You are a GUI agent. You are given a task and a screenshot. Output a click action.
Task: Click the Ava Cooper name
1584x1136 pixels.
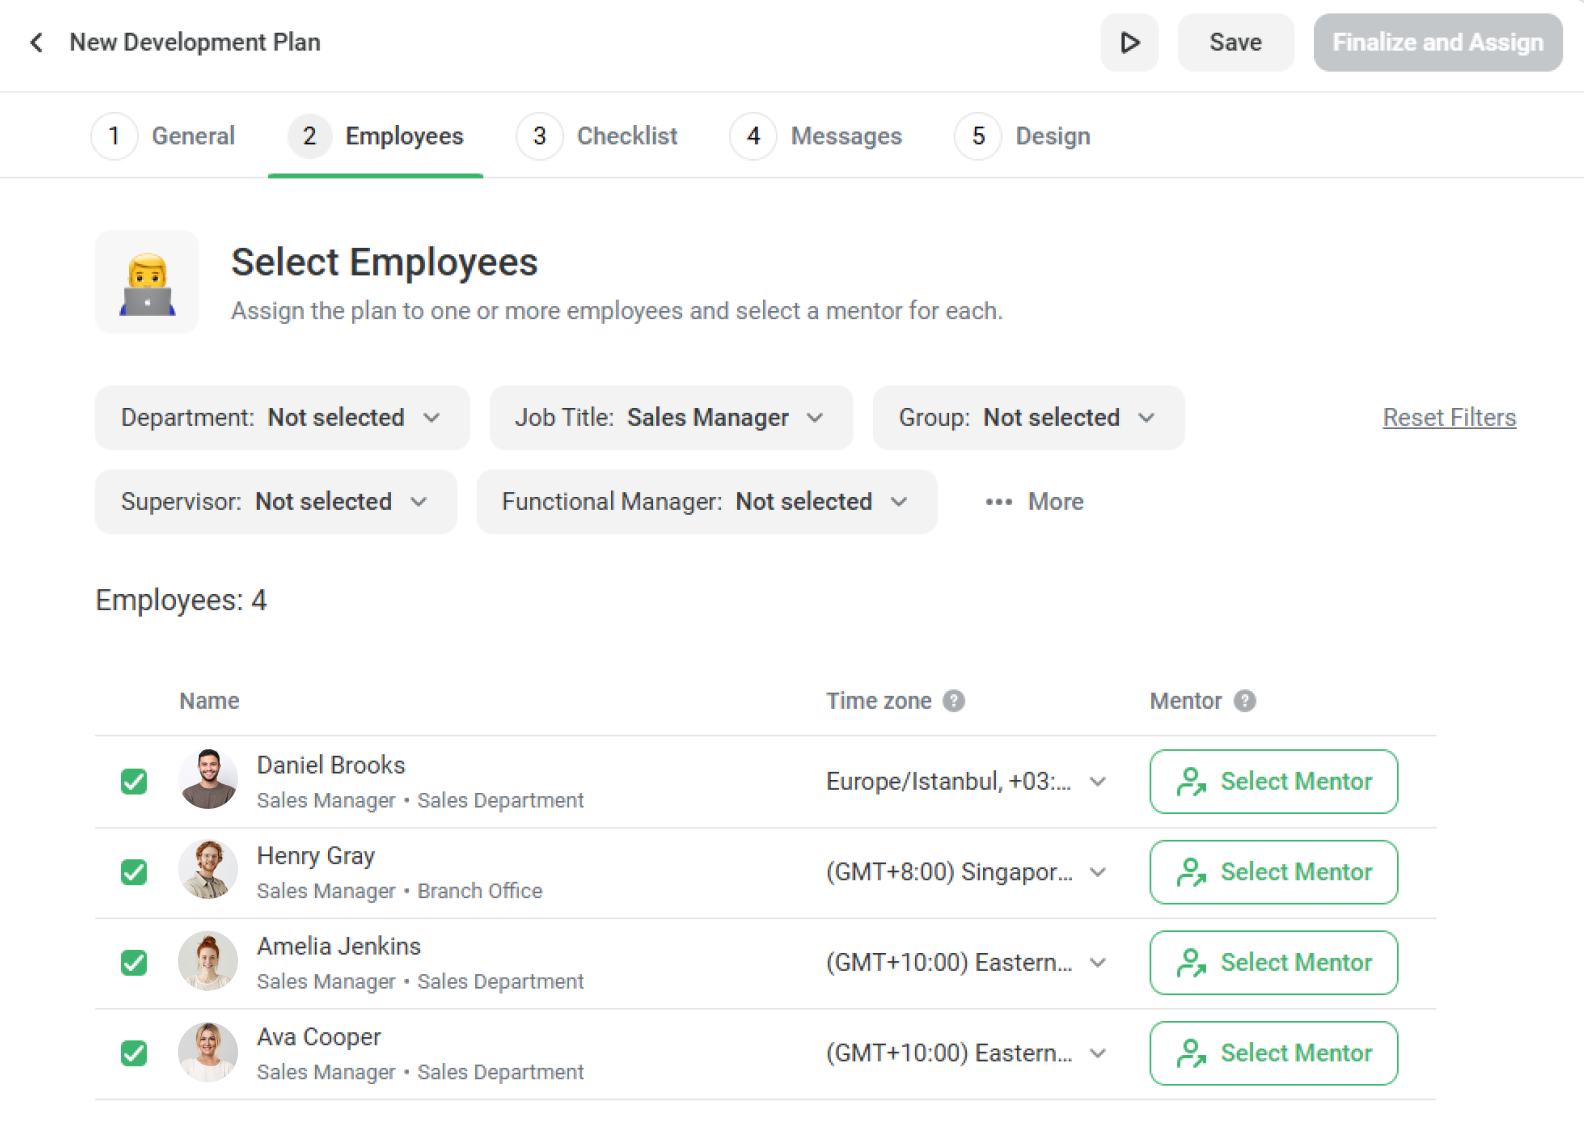pos(319,1037)
